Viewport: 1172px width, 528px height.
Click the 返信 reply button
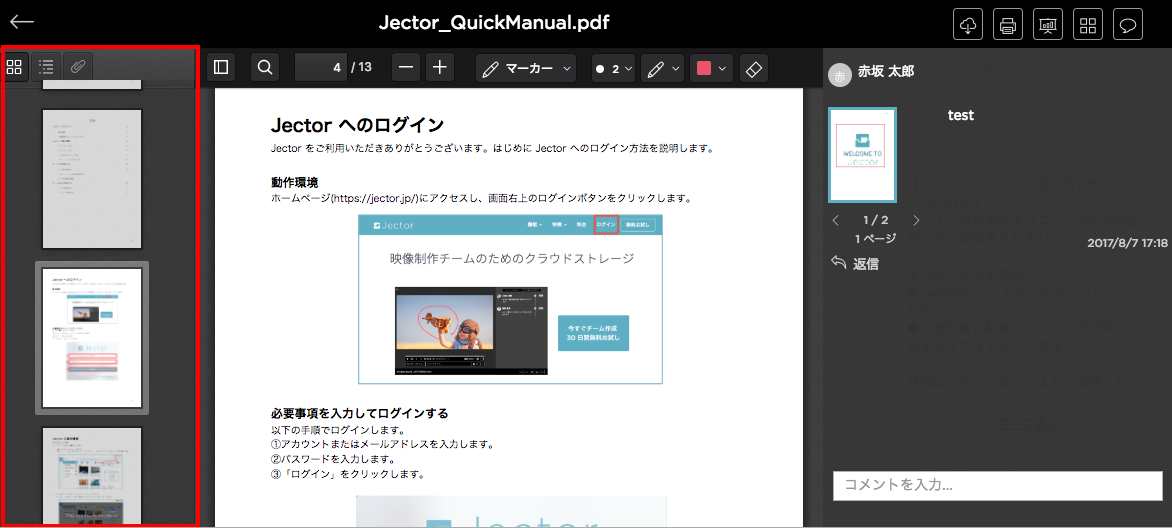coord(856,263)
